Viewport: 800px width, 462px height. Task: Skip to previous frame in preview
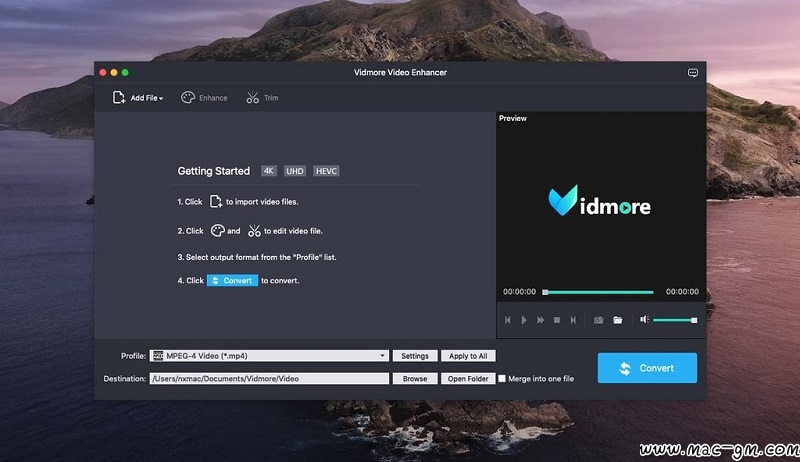(508, 320)
